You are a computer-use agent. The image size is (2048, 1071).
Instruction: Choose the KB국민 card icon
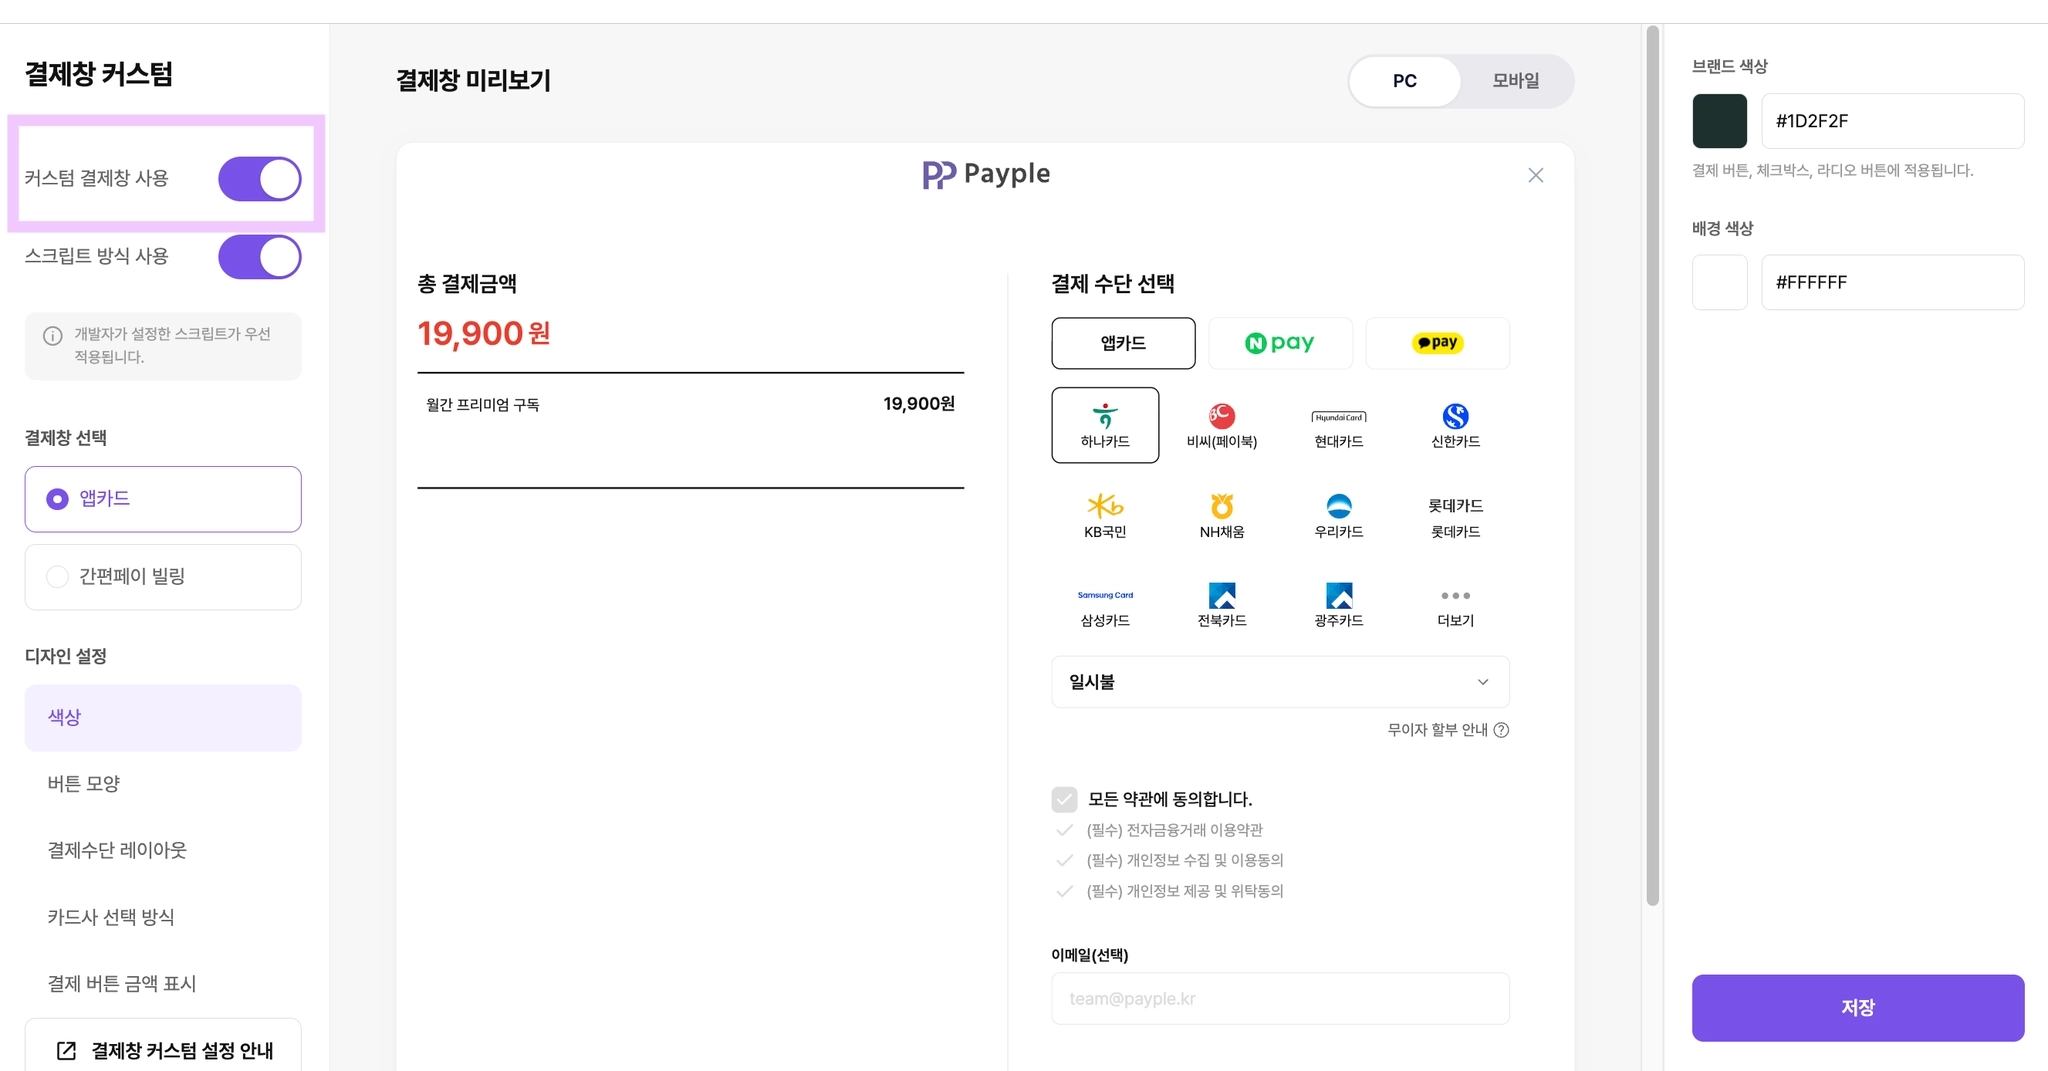(1105, 515)
